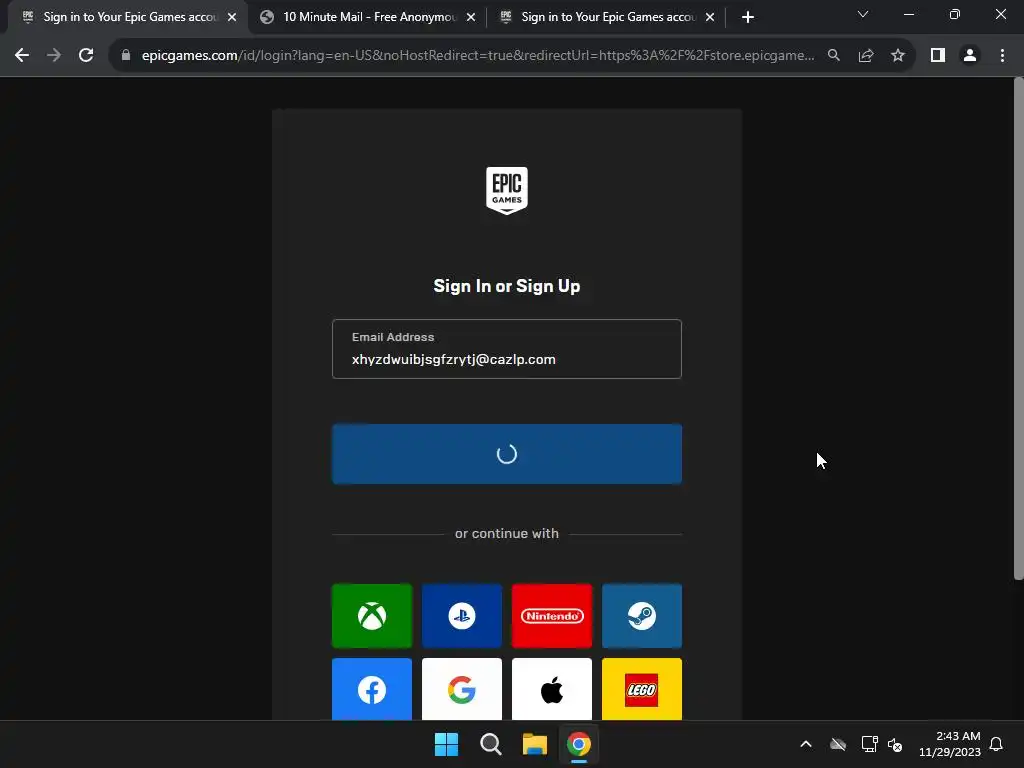Image resolution: width=1024 pixels, height=768 pixels.
Task: Click the Email Address input field
Action: (x=507, y=349)
